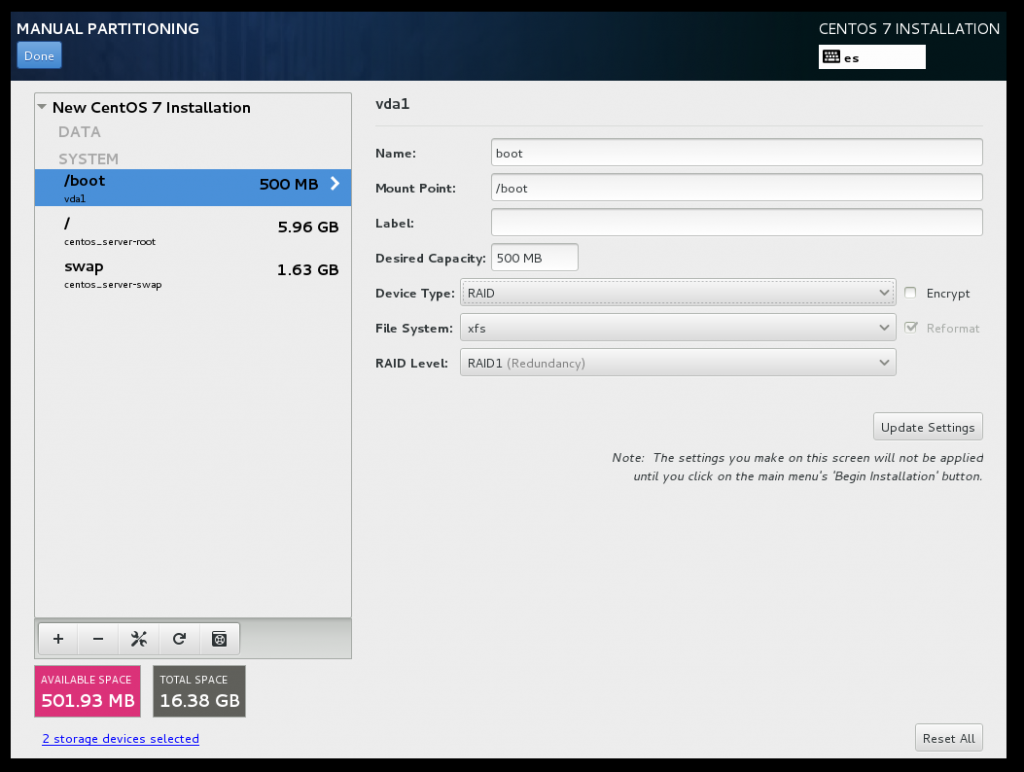The height and width of the screenshot is (772, 1024).
Task: Open the RAID Level dropdown
Action: pos(678,362)
